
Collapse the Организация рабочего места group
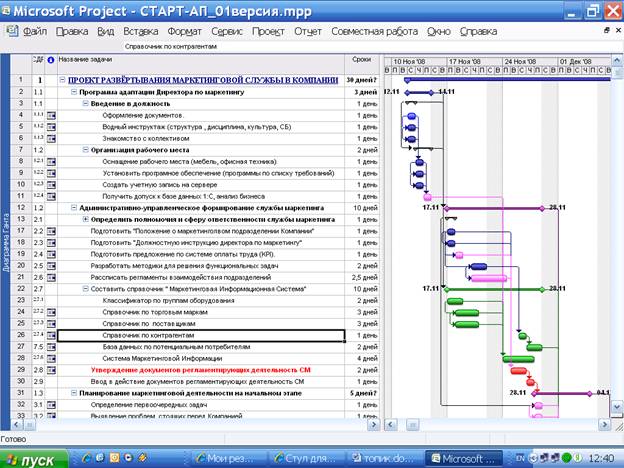tap(85, 149)
